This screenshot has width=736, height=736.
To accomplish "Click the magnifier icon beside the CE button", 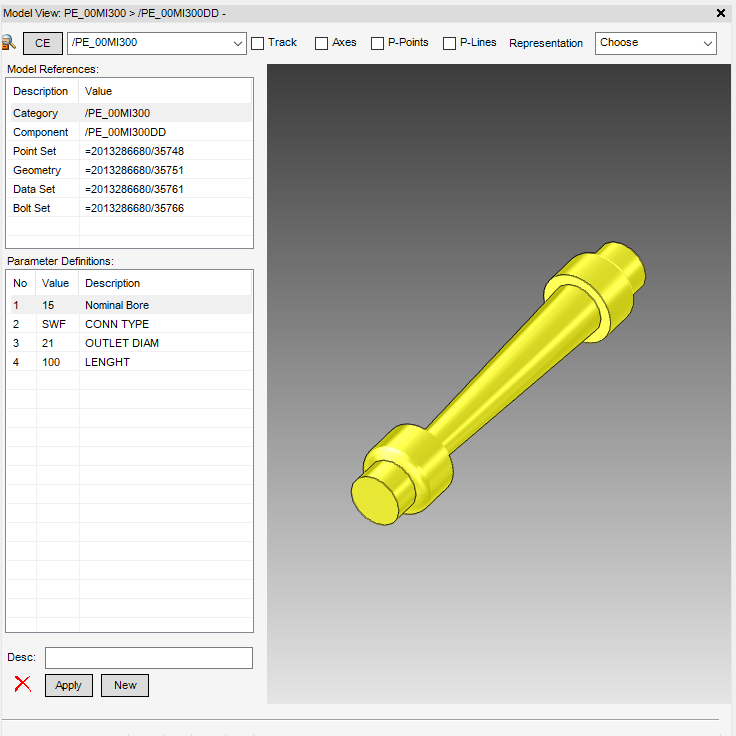I will click(x=9, y=43).
